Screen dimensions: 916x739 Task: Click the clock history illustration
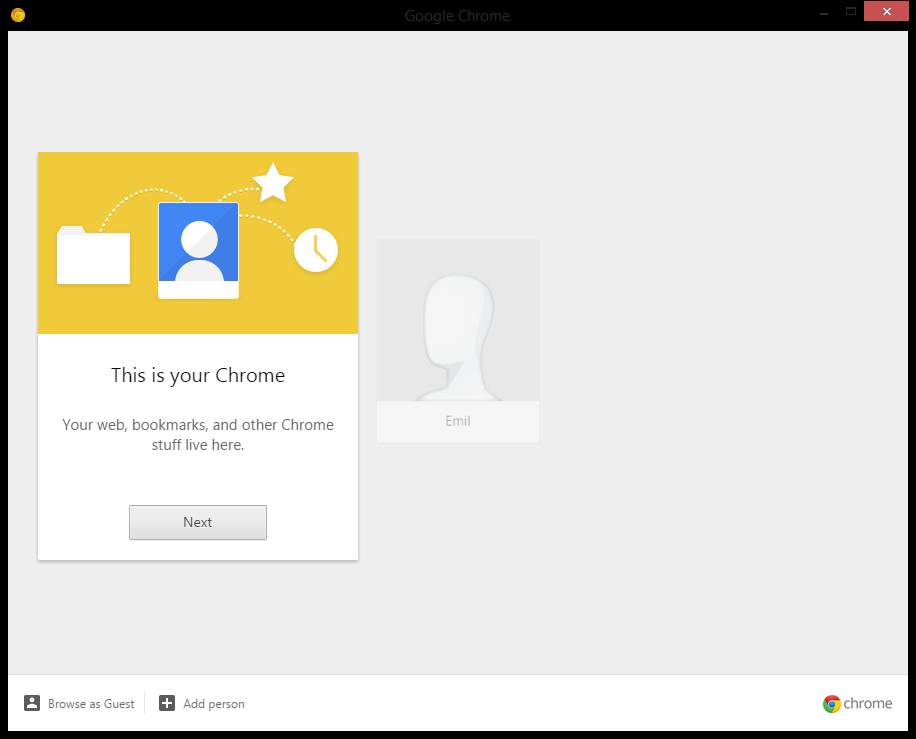316,250
